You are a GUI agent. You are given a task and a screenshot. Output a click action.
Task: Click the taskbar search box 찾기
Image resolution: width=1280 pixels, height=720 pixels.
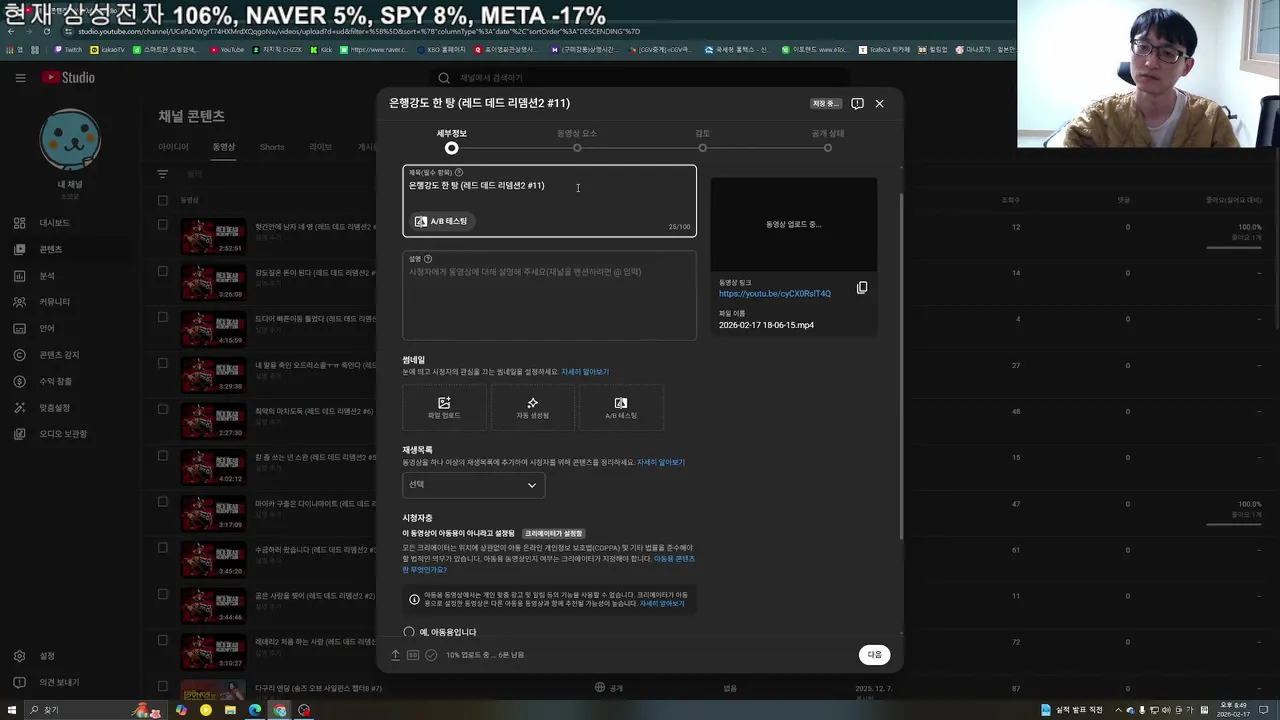75,710
